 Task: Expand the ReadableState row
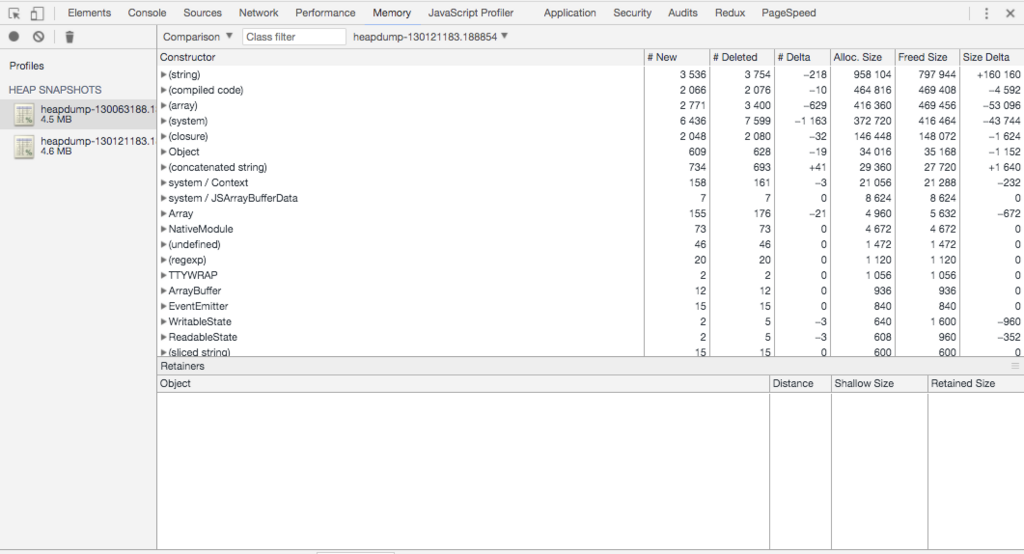(163, 337)
